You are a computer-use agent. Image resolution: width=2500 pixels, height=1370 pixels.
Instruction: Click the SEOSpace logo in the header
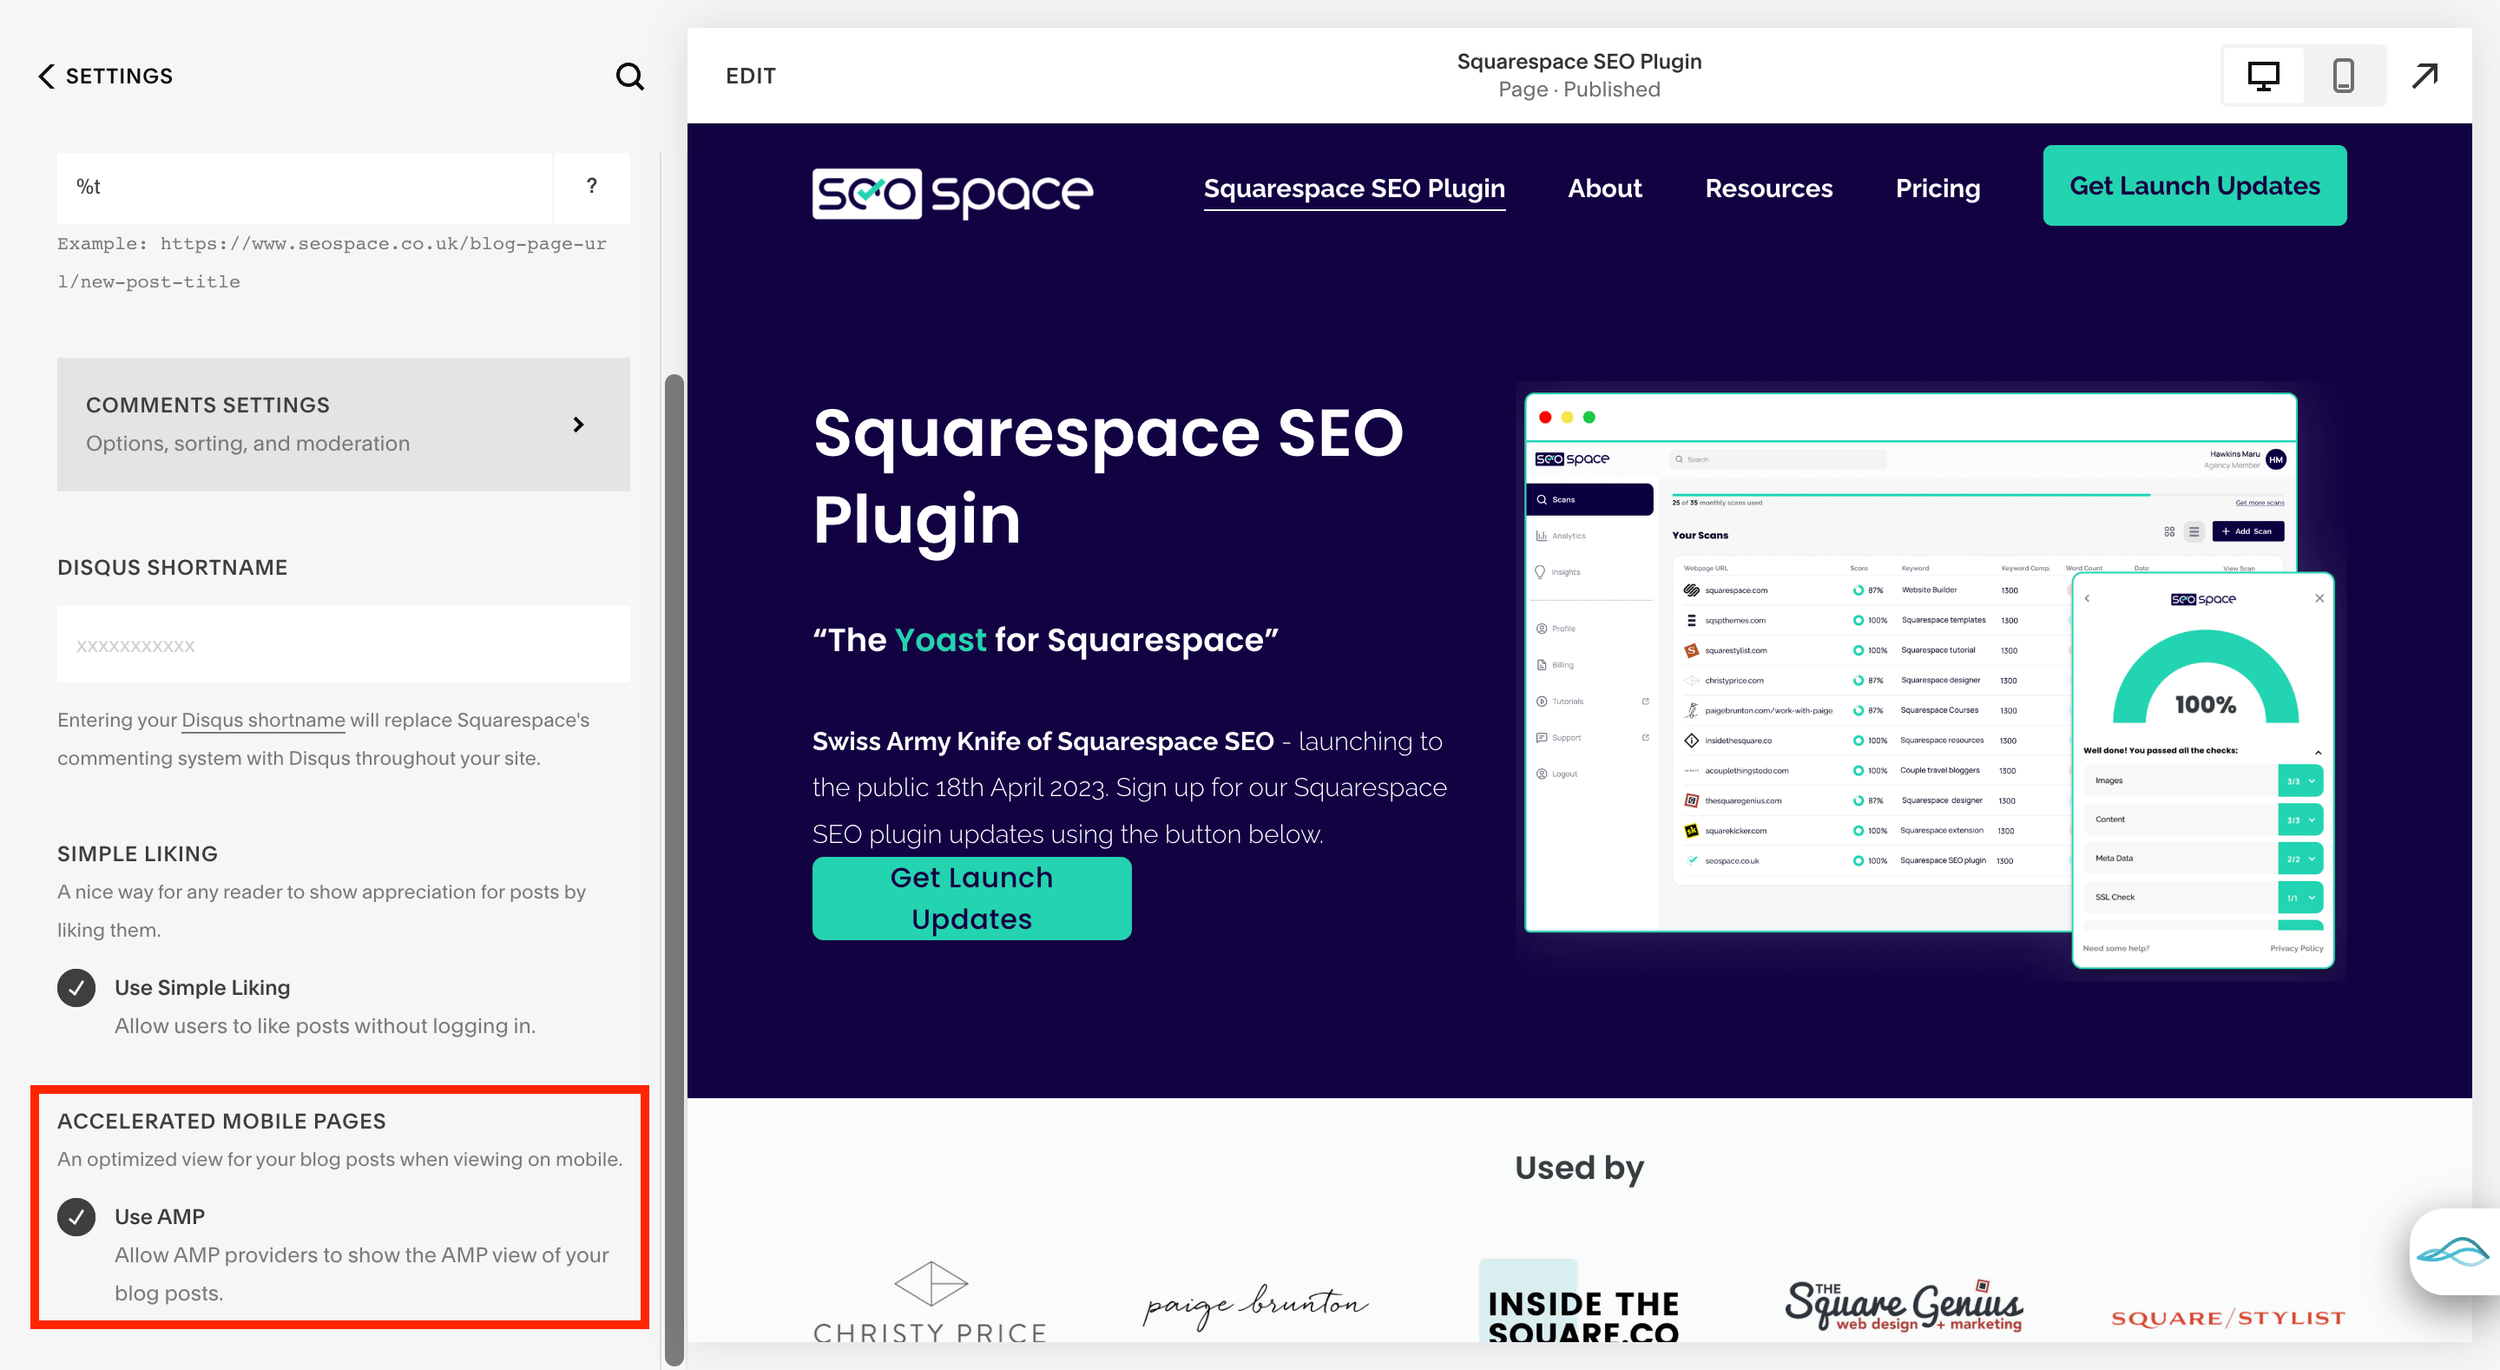952,192
